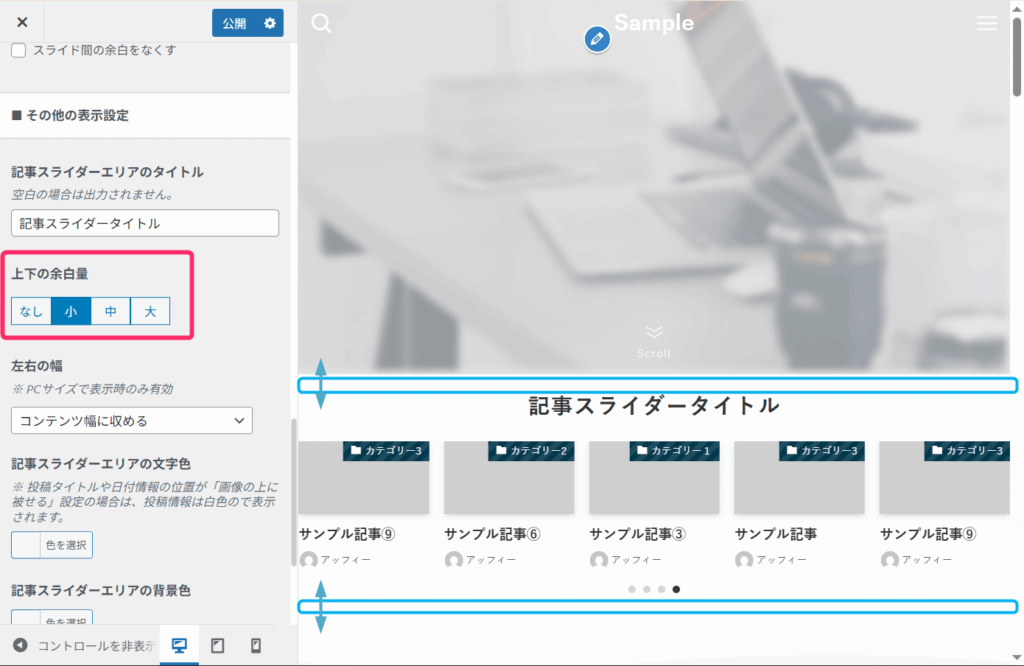Switch to tablet preview icon
Image resolution: width=1024 pixels, height=666 pixels.
pyautogui.click(x=217, y=645)
